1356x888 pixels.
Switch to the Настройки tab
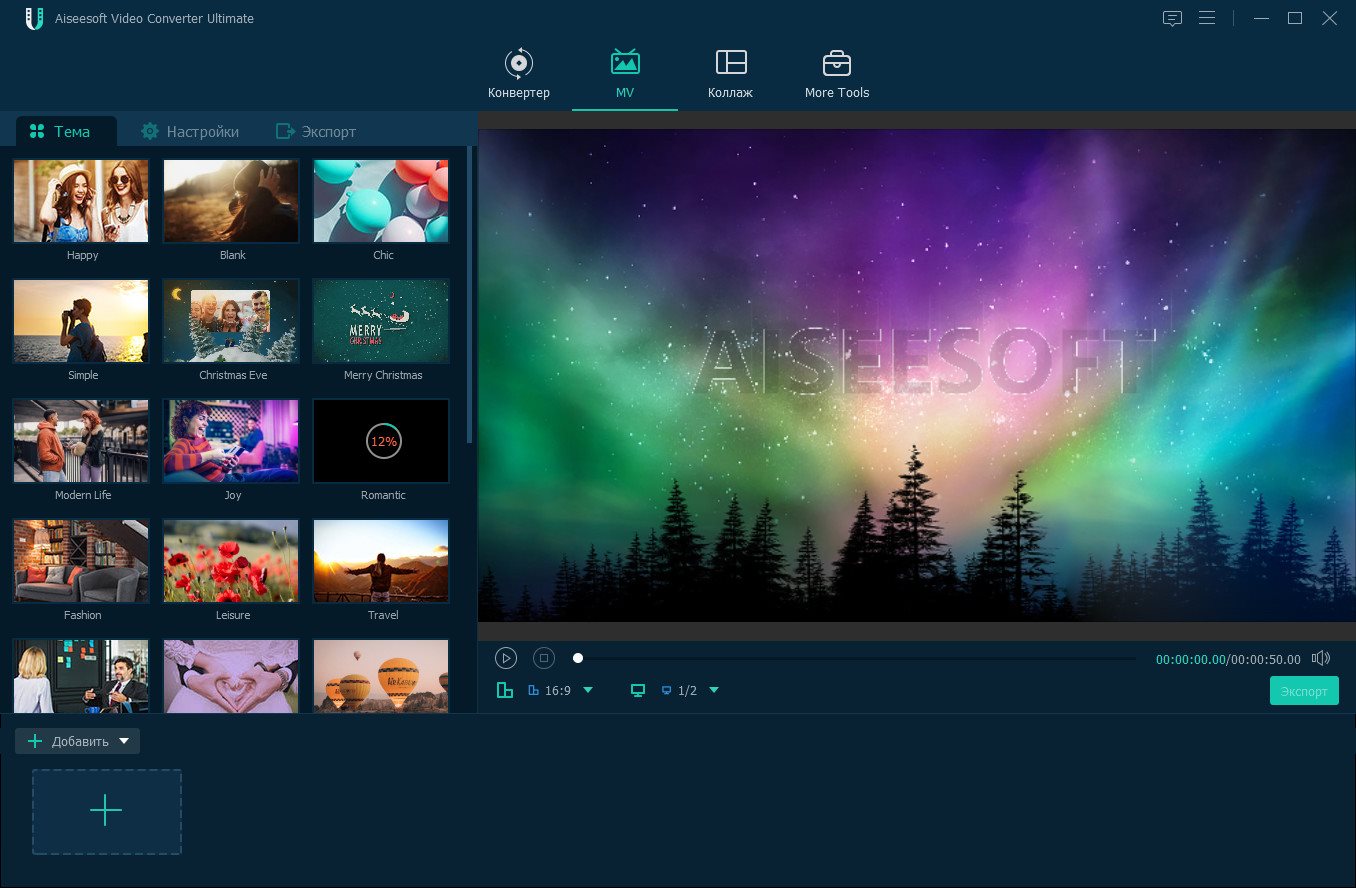(x=190, y=131)
